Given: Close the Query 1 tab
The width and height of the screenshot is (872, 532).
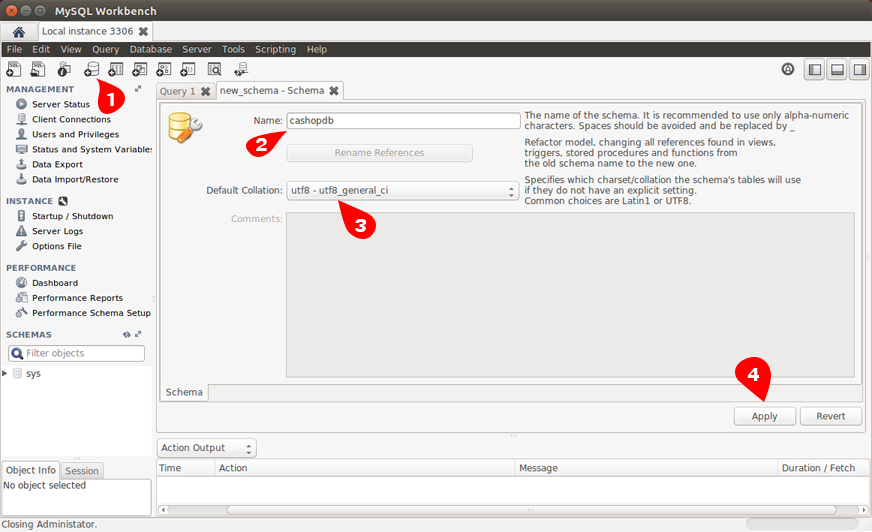Looking at the screenshot, I should coord(206,91).
